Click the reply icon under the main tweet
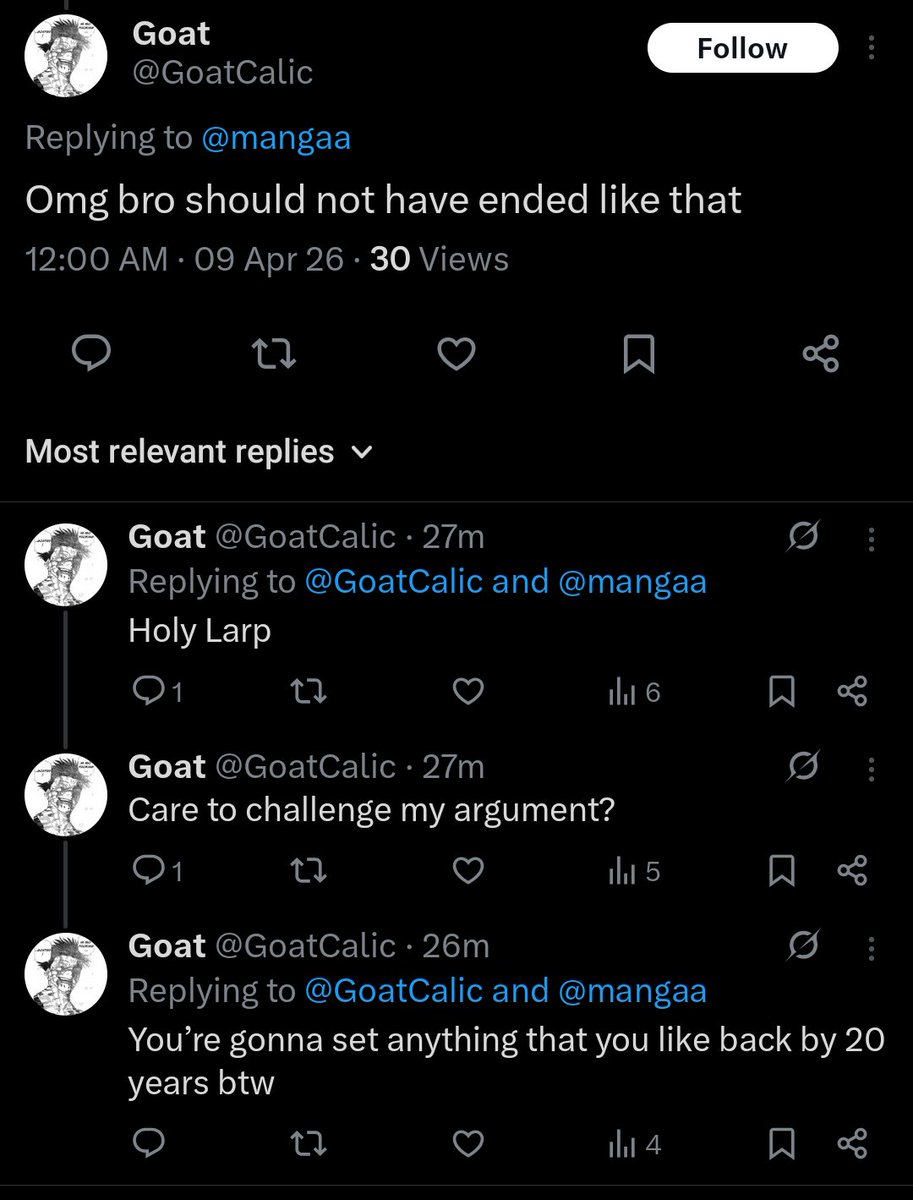The height and width of the screenshot is (1200, 913). point(92,354)
